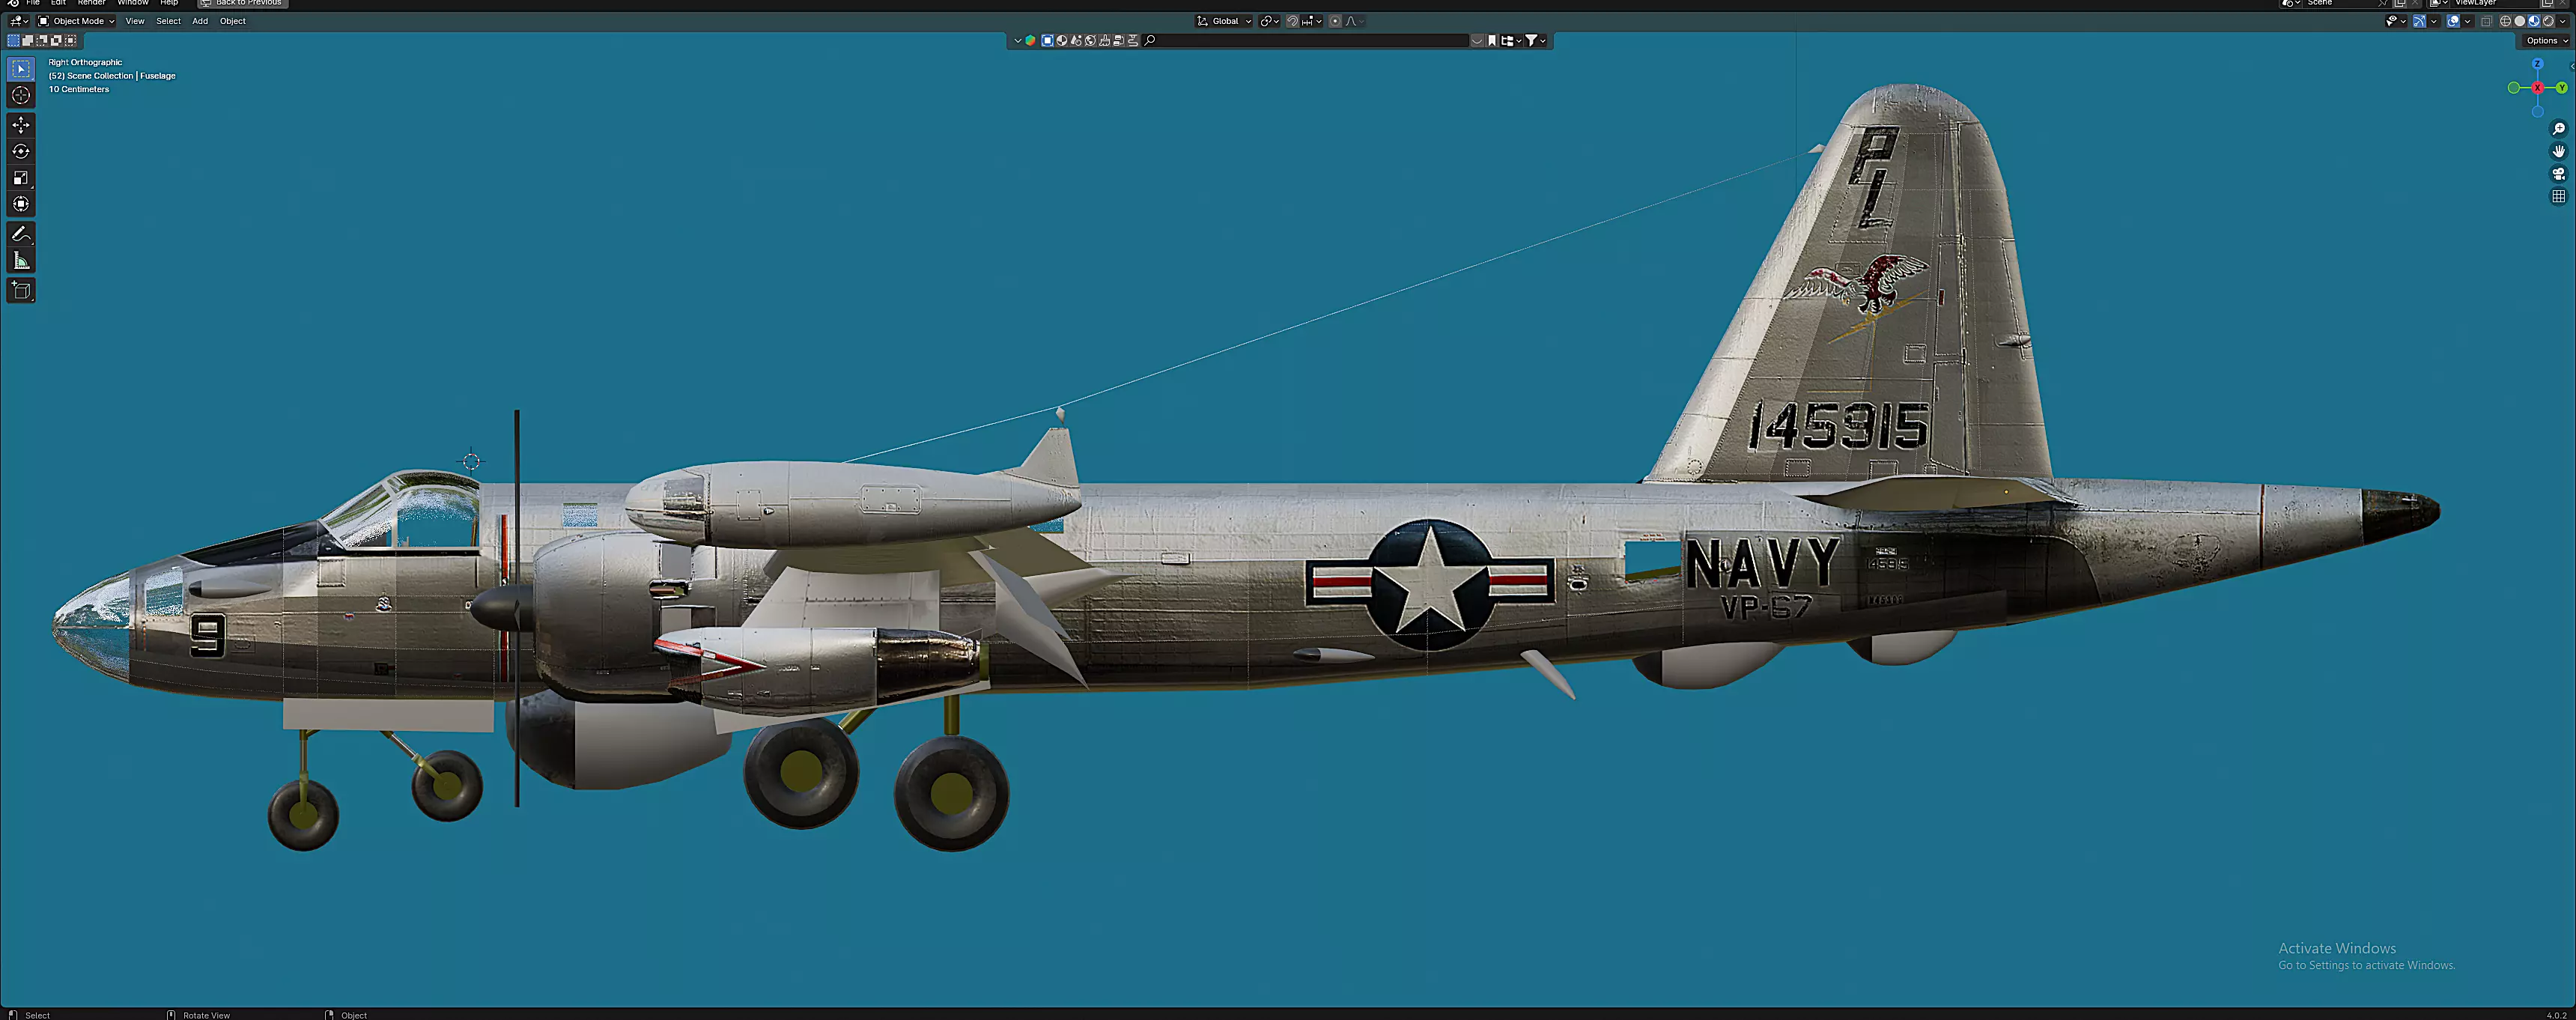Open the Help menu
Viewport: 2576px width, 1020px height.
(169, 3)
